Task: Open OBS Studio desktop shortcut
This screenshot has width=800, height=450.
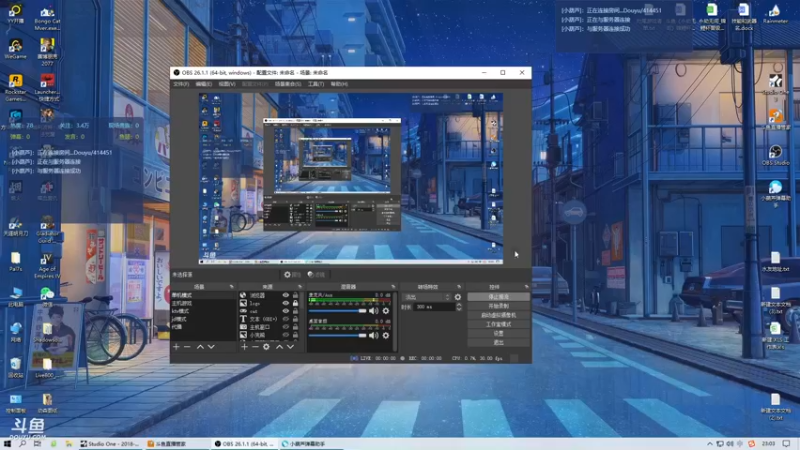Action: click(776, 155)
